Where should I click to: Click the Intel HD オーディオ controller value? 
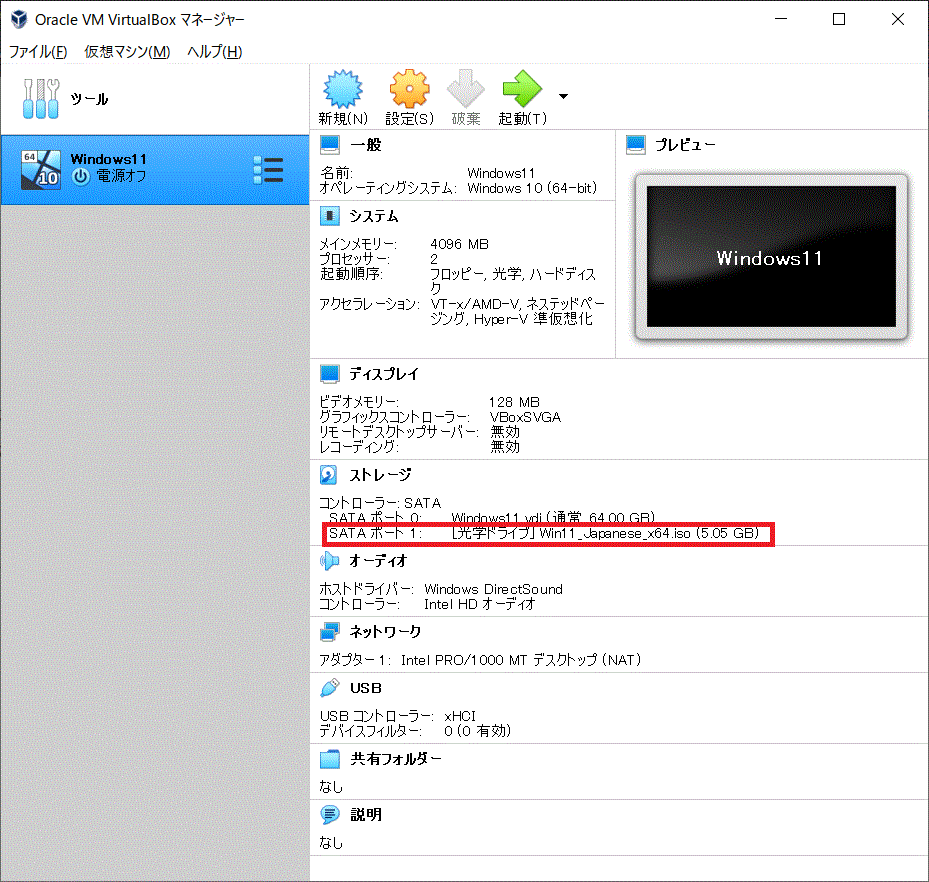pyautogui.click(x=479, y=604)
